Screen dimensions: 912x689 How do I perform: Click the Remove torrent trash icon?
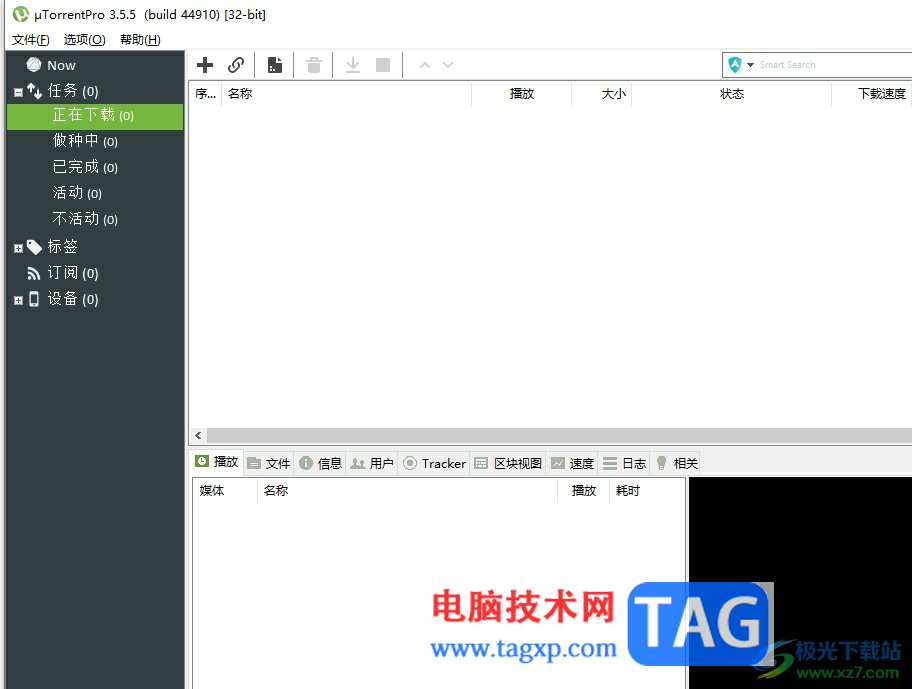tap(314, 65)
